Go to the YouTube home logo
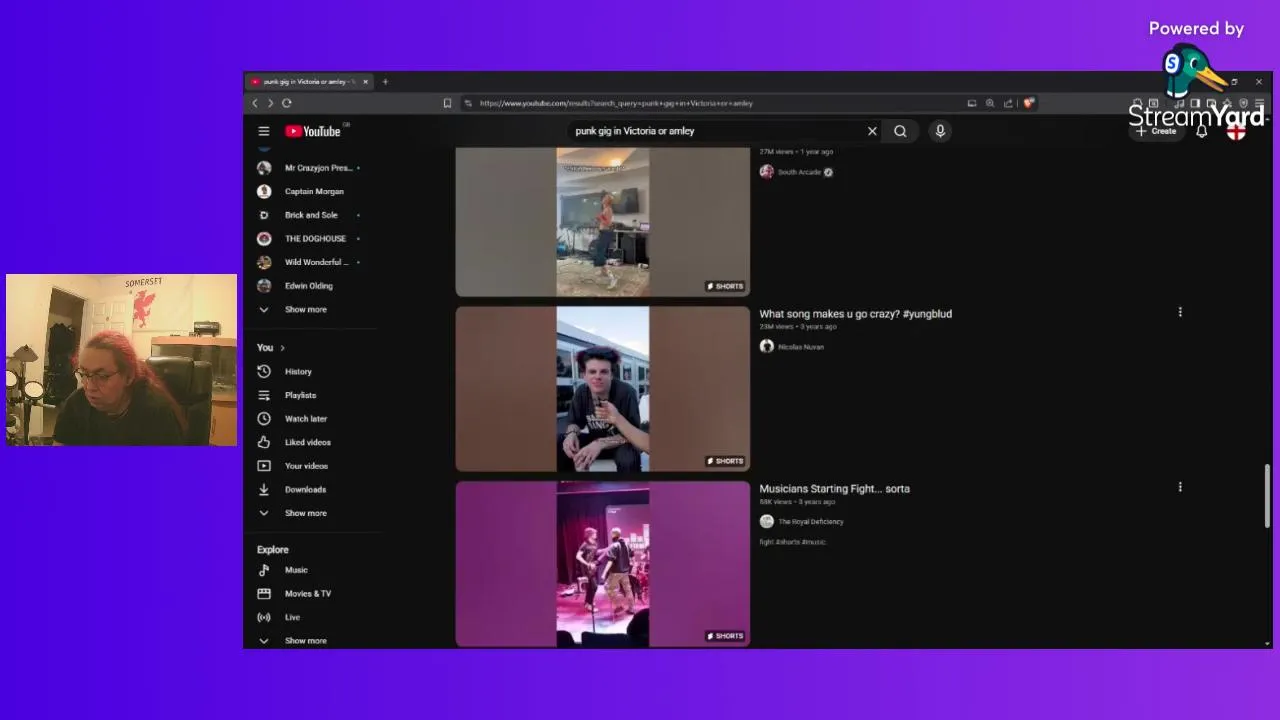Viewport: 1280px width, 720px height. [x=315, y=131]
